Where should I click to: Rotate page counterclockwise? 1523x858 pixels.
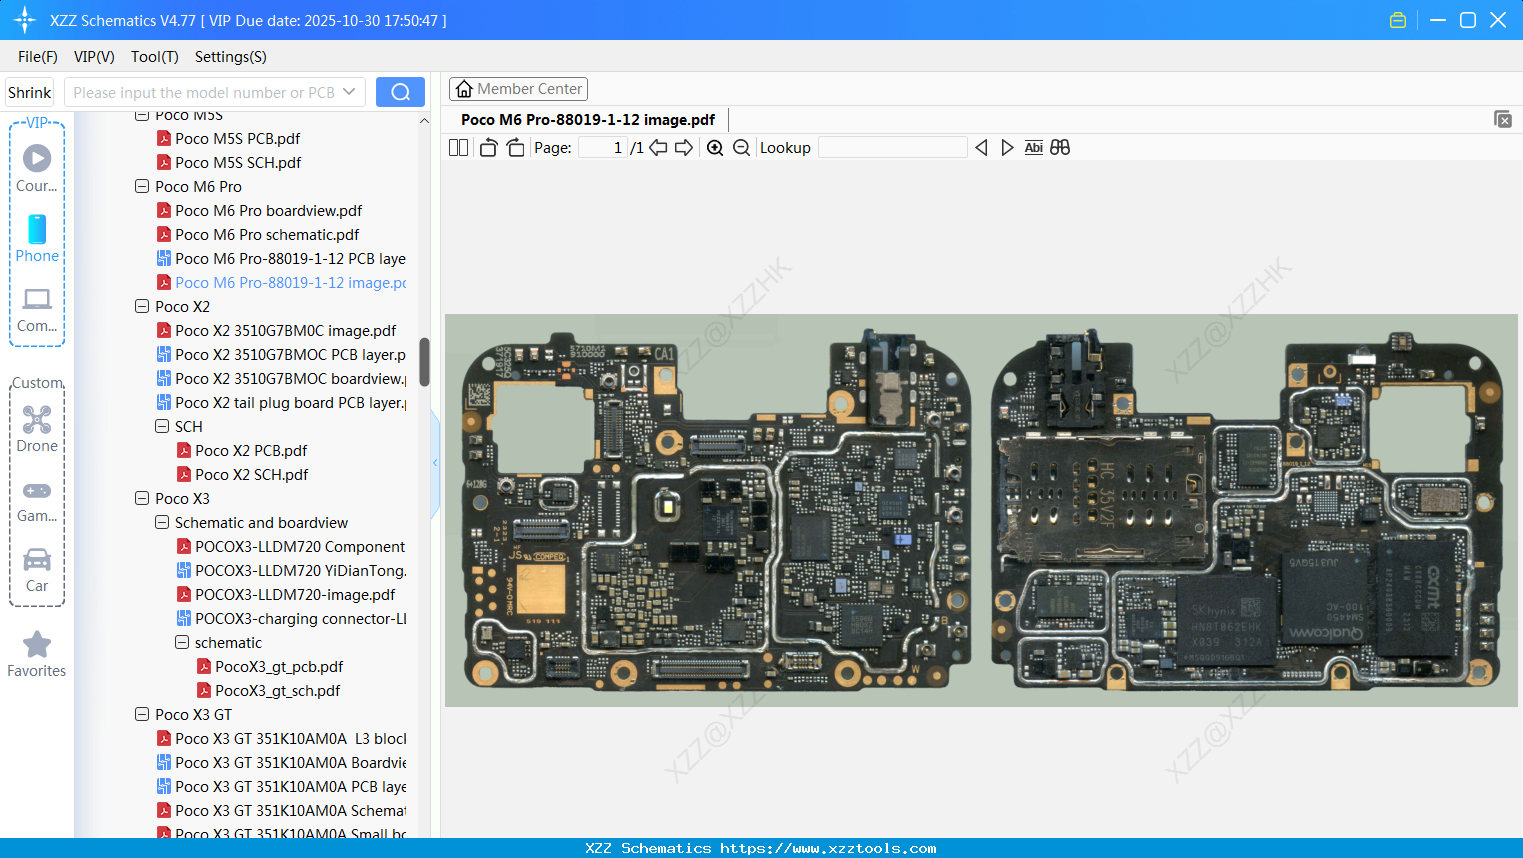488,148
